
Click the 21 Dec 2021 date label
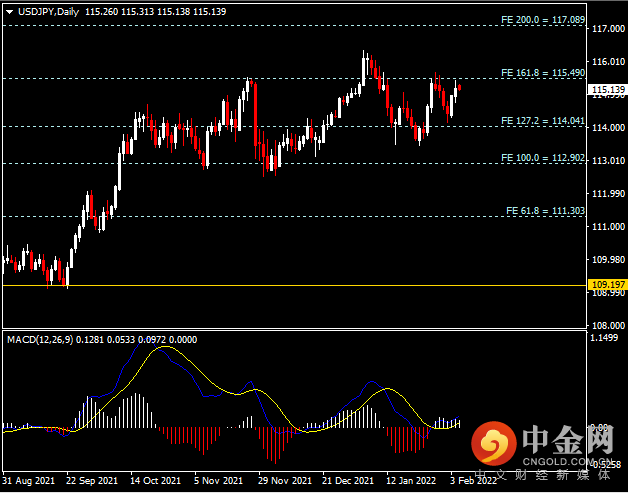click(348, 480)
